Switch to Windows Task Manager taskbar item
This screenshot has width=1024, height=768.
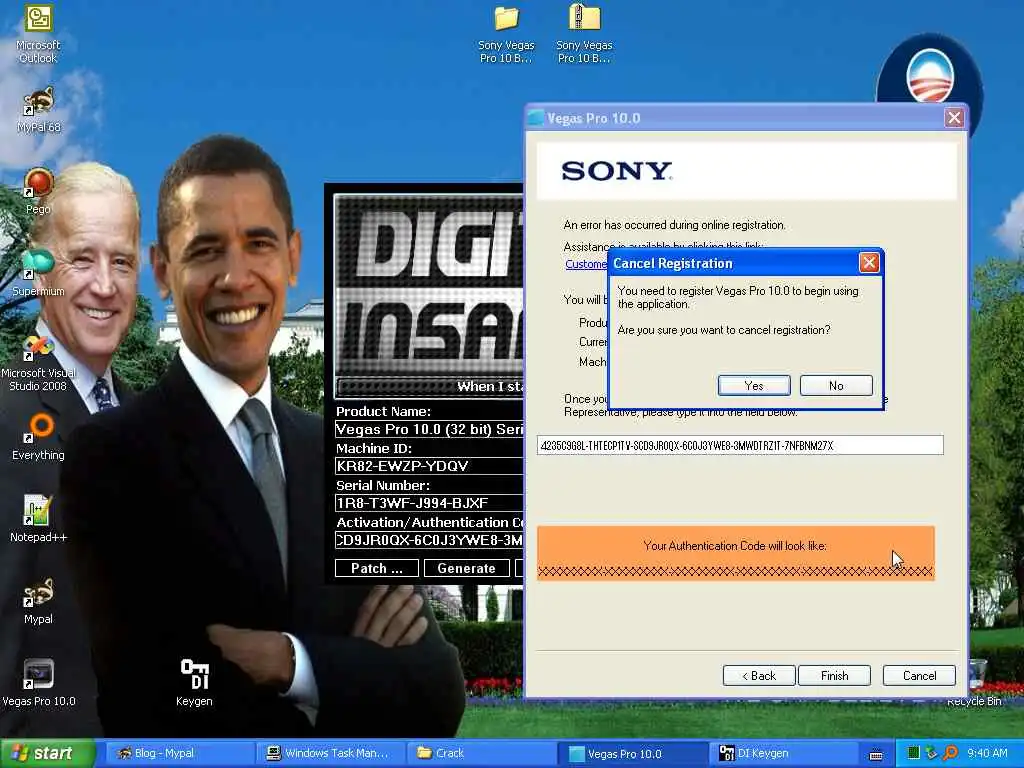click(x=330, y=753)
